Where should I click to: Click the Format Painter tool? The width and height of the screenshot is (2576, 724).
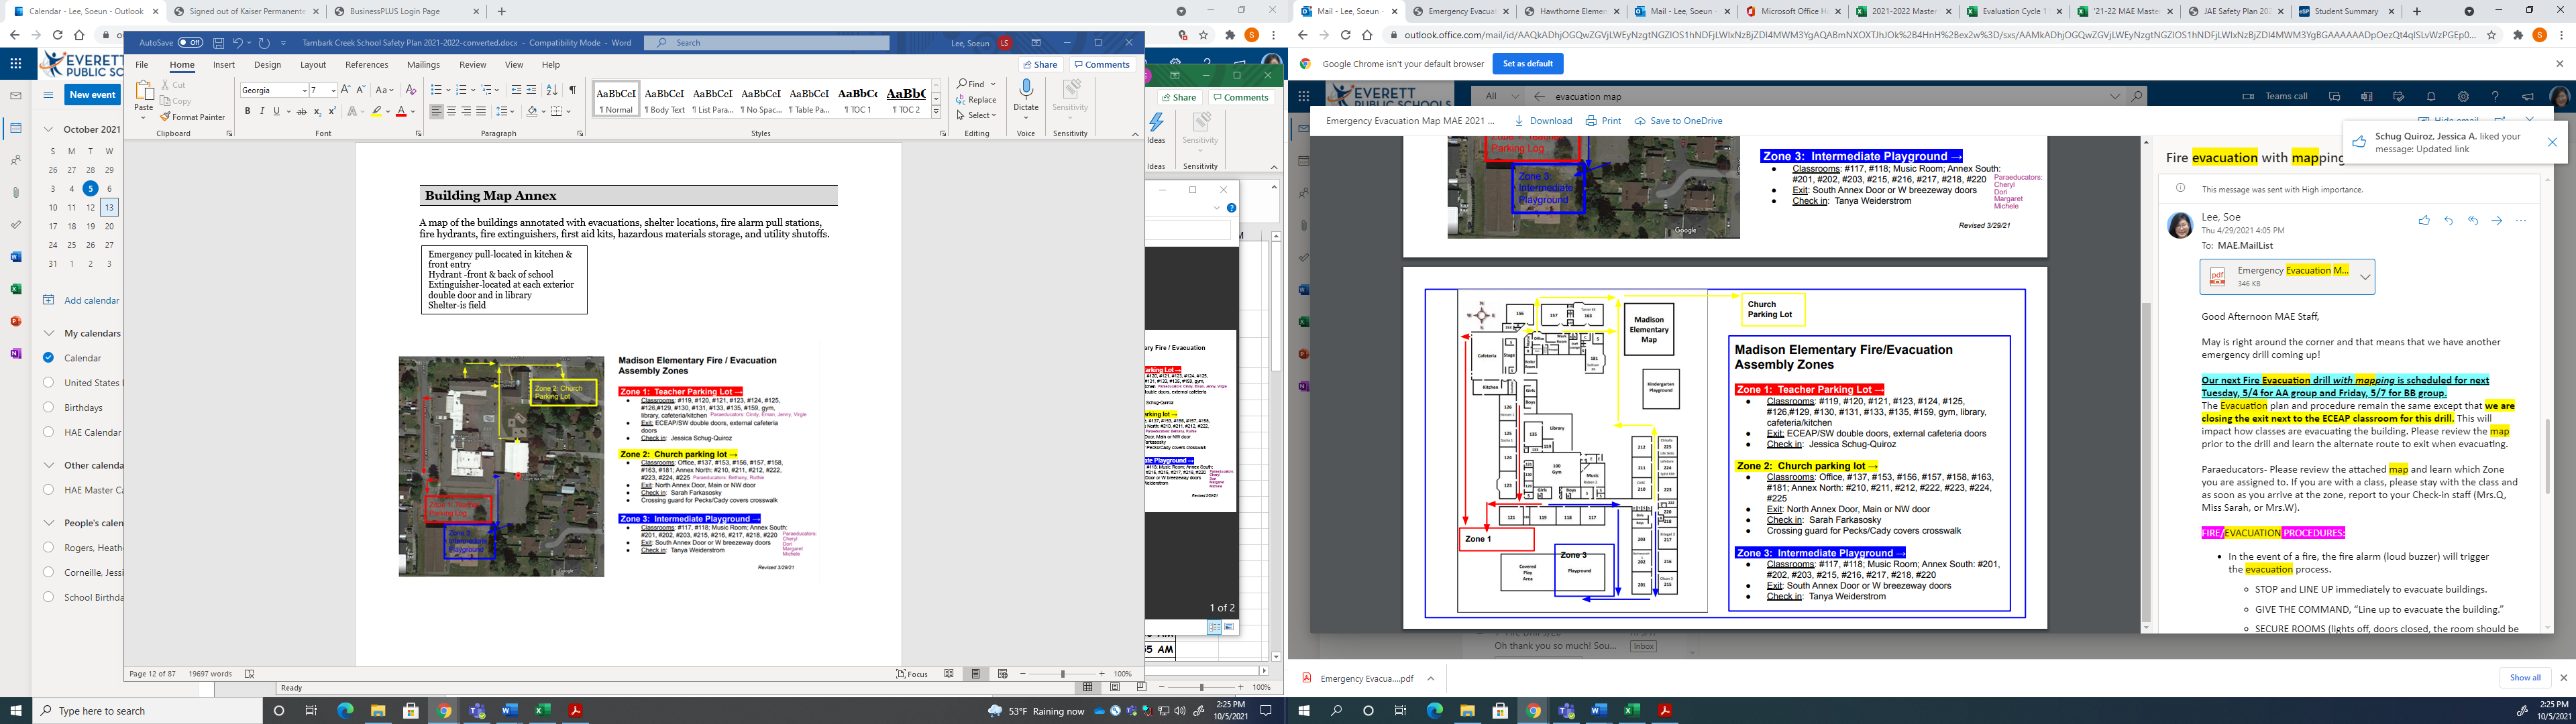coord(192,117)
